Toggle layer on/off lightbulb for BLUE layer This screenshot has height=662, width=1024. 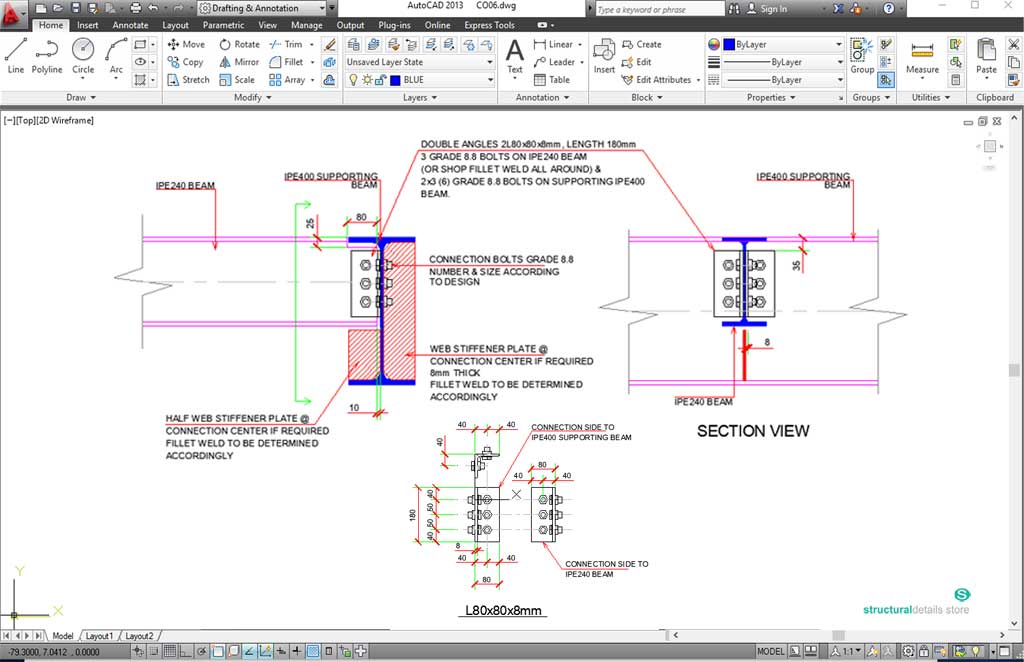(353, 80)
